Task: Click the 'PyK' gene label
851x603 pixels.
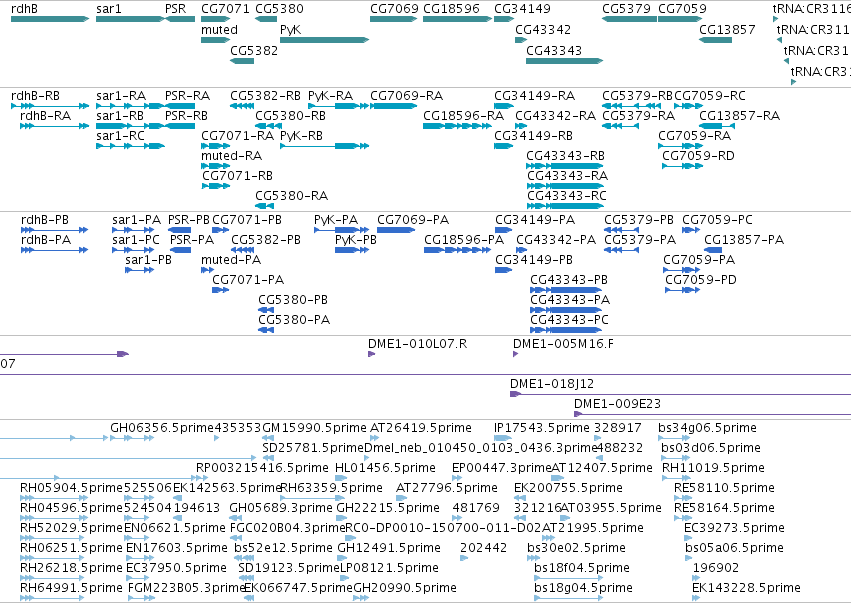Action: click(x=290, y=29)
